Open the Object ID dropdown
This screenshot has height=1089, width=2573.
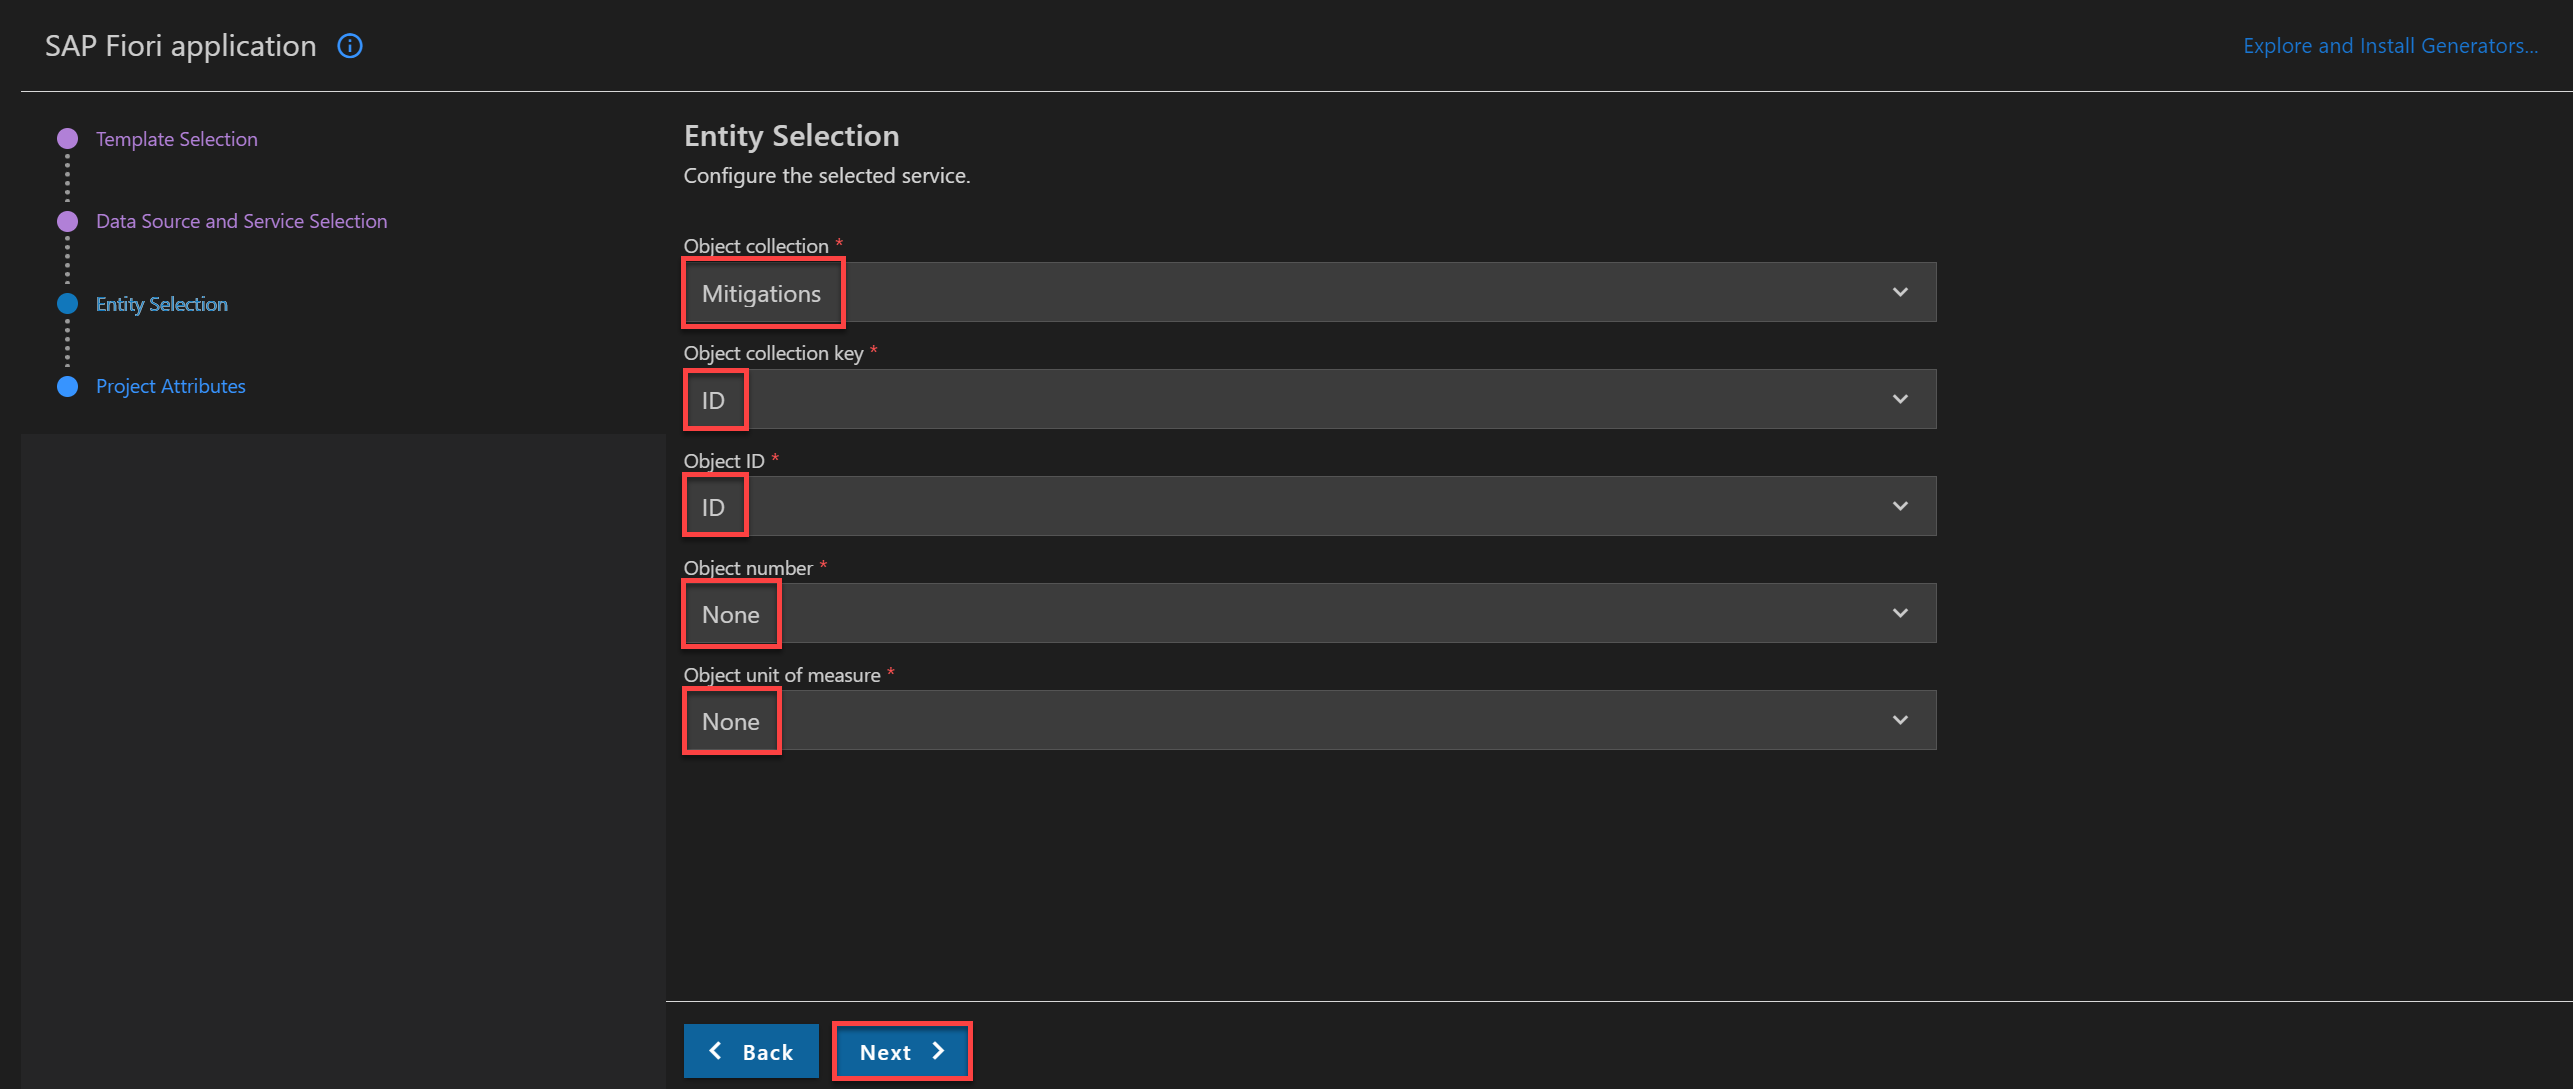pos(1310,506)
